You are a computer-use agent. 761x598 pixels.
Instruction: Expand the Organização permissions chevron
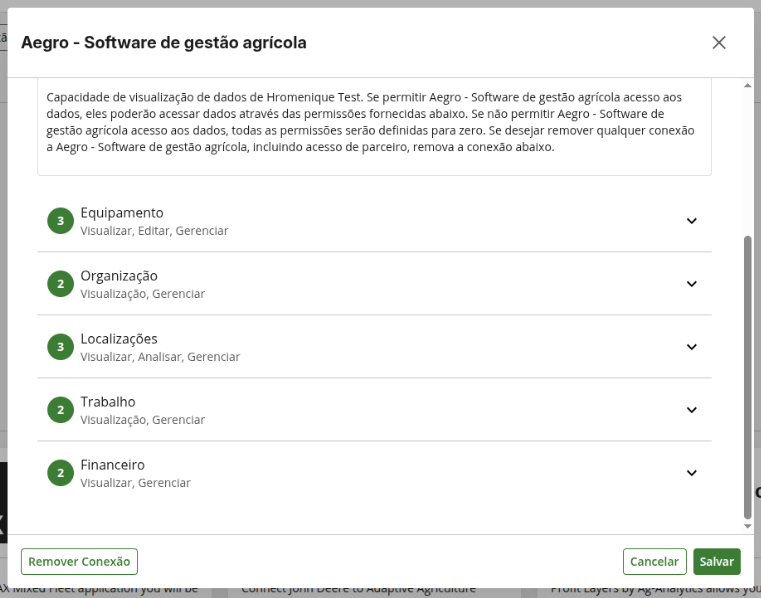click(692, 284)
